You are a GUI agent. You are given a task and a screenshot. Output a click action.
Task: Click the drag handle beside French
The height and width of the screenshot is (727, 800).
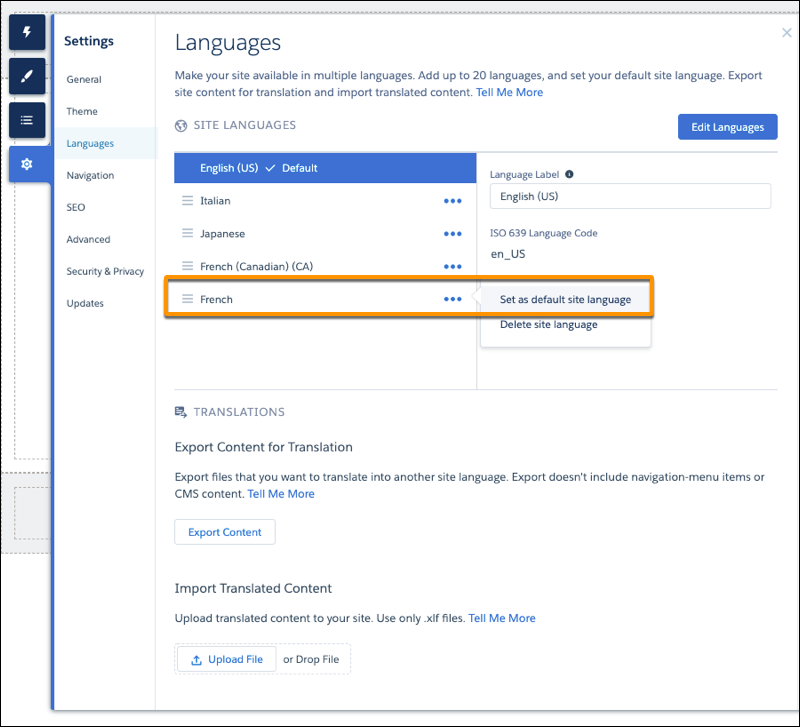tap(188, 298)
